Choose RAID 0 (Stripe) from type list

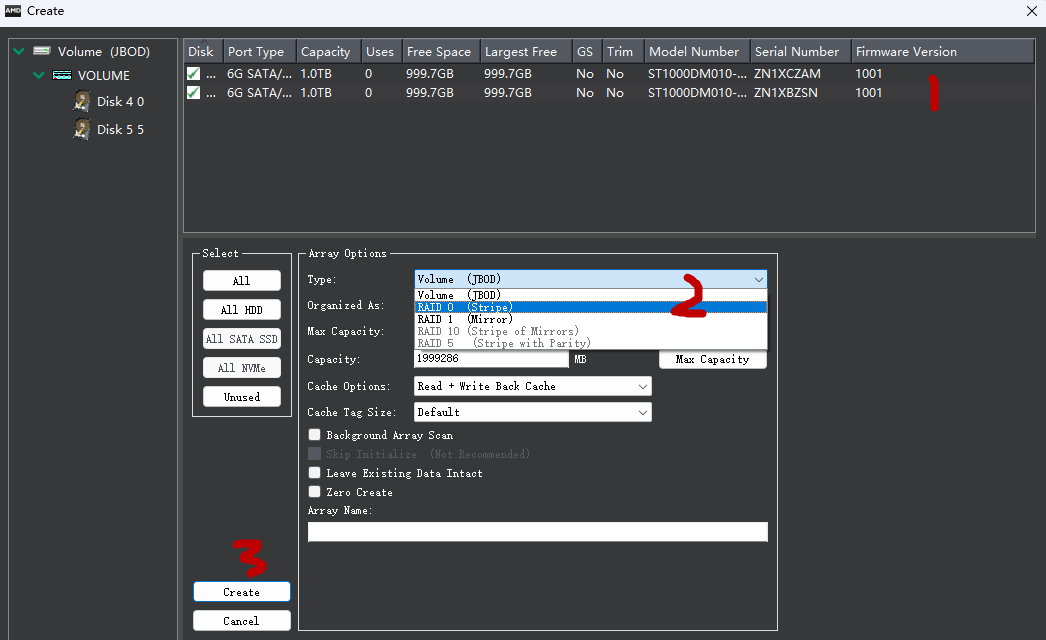[x=590, y=307]
